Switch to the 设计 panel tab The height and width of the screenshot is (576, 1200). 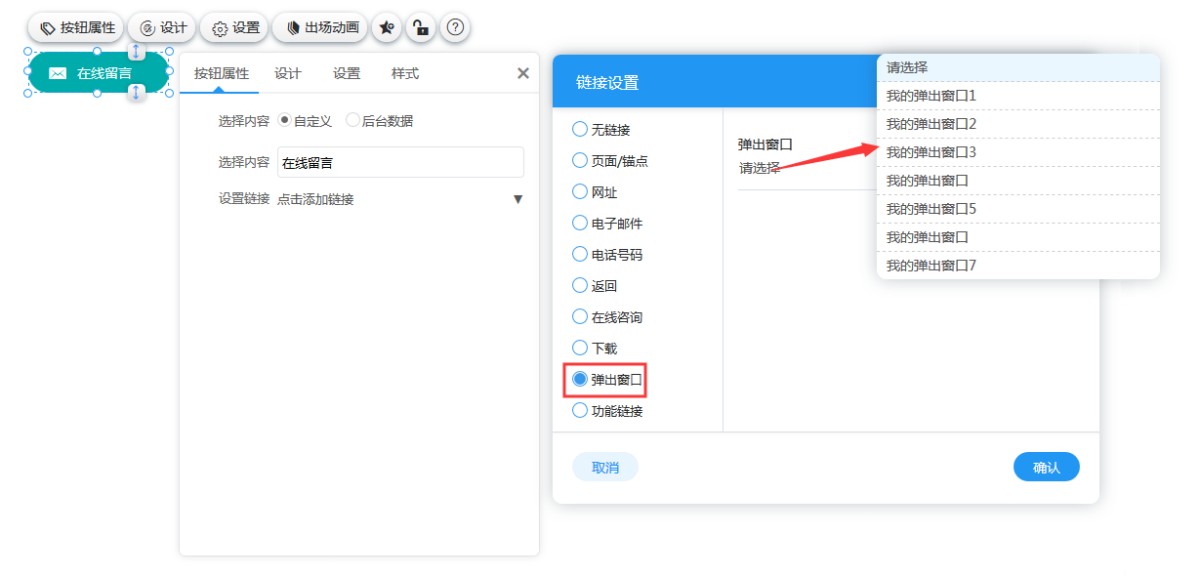coord(288,73)
